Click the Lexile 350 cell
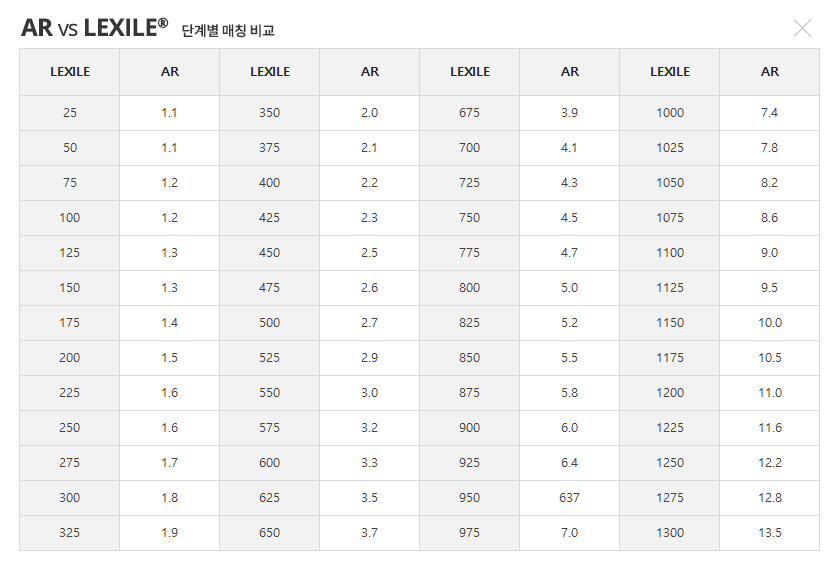Viewport: 840px width, 570px height. [x=270, y=113]
